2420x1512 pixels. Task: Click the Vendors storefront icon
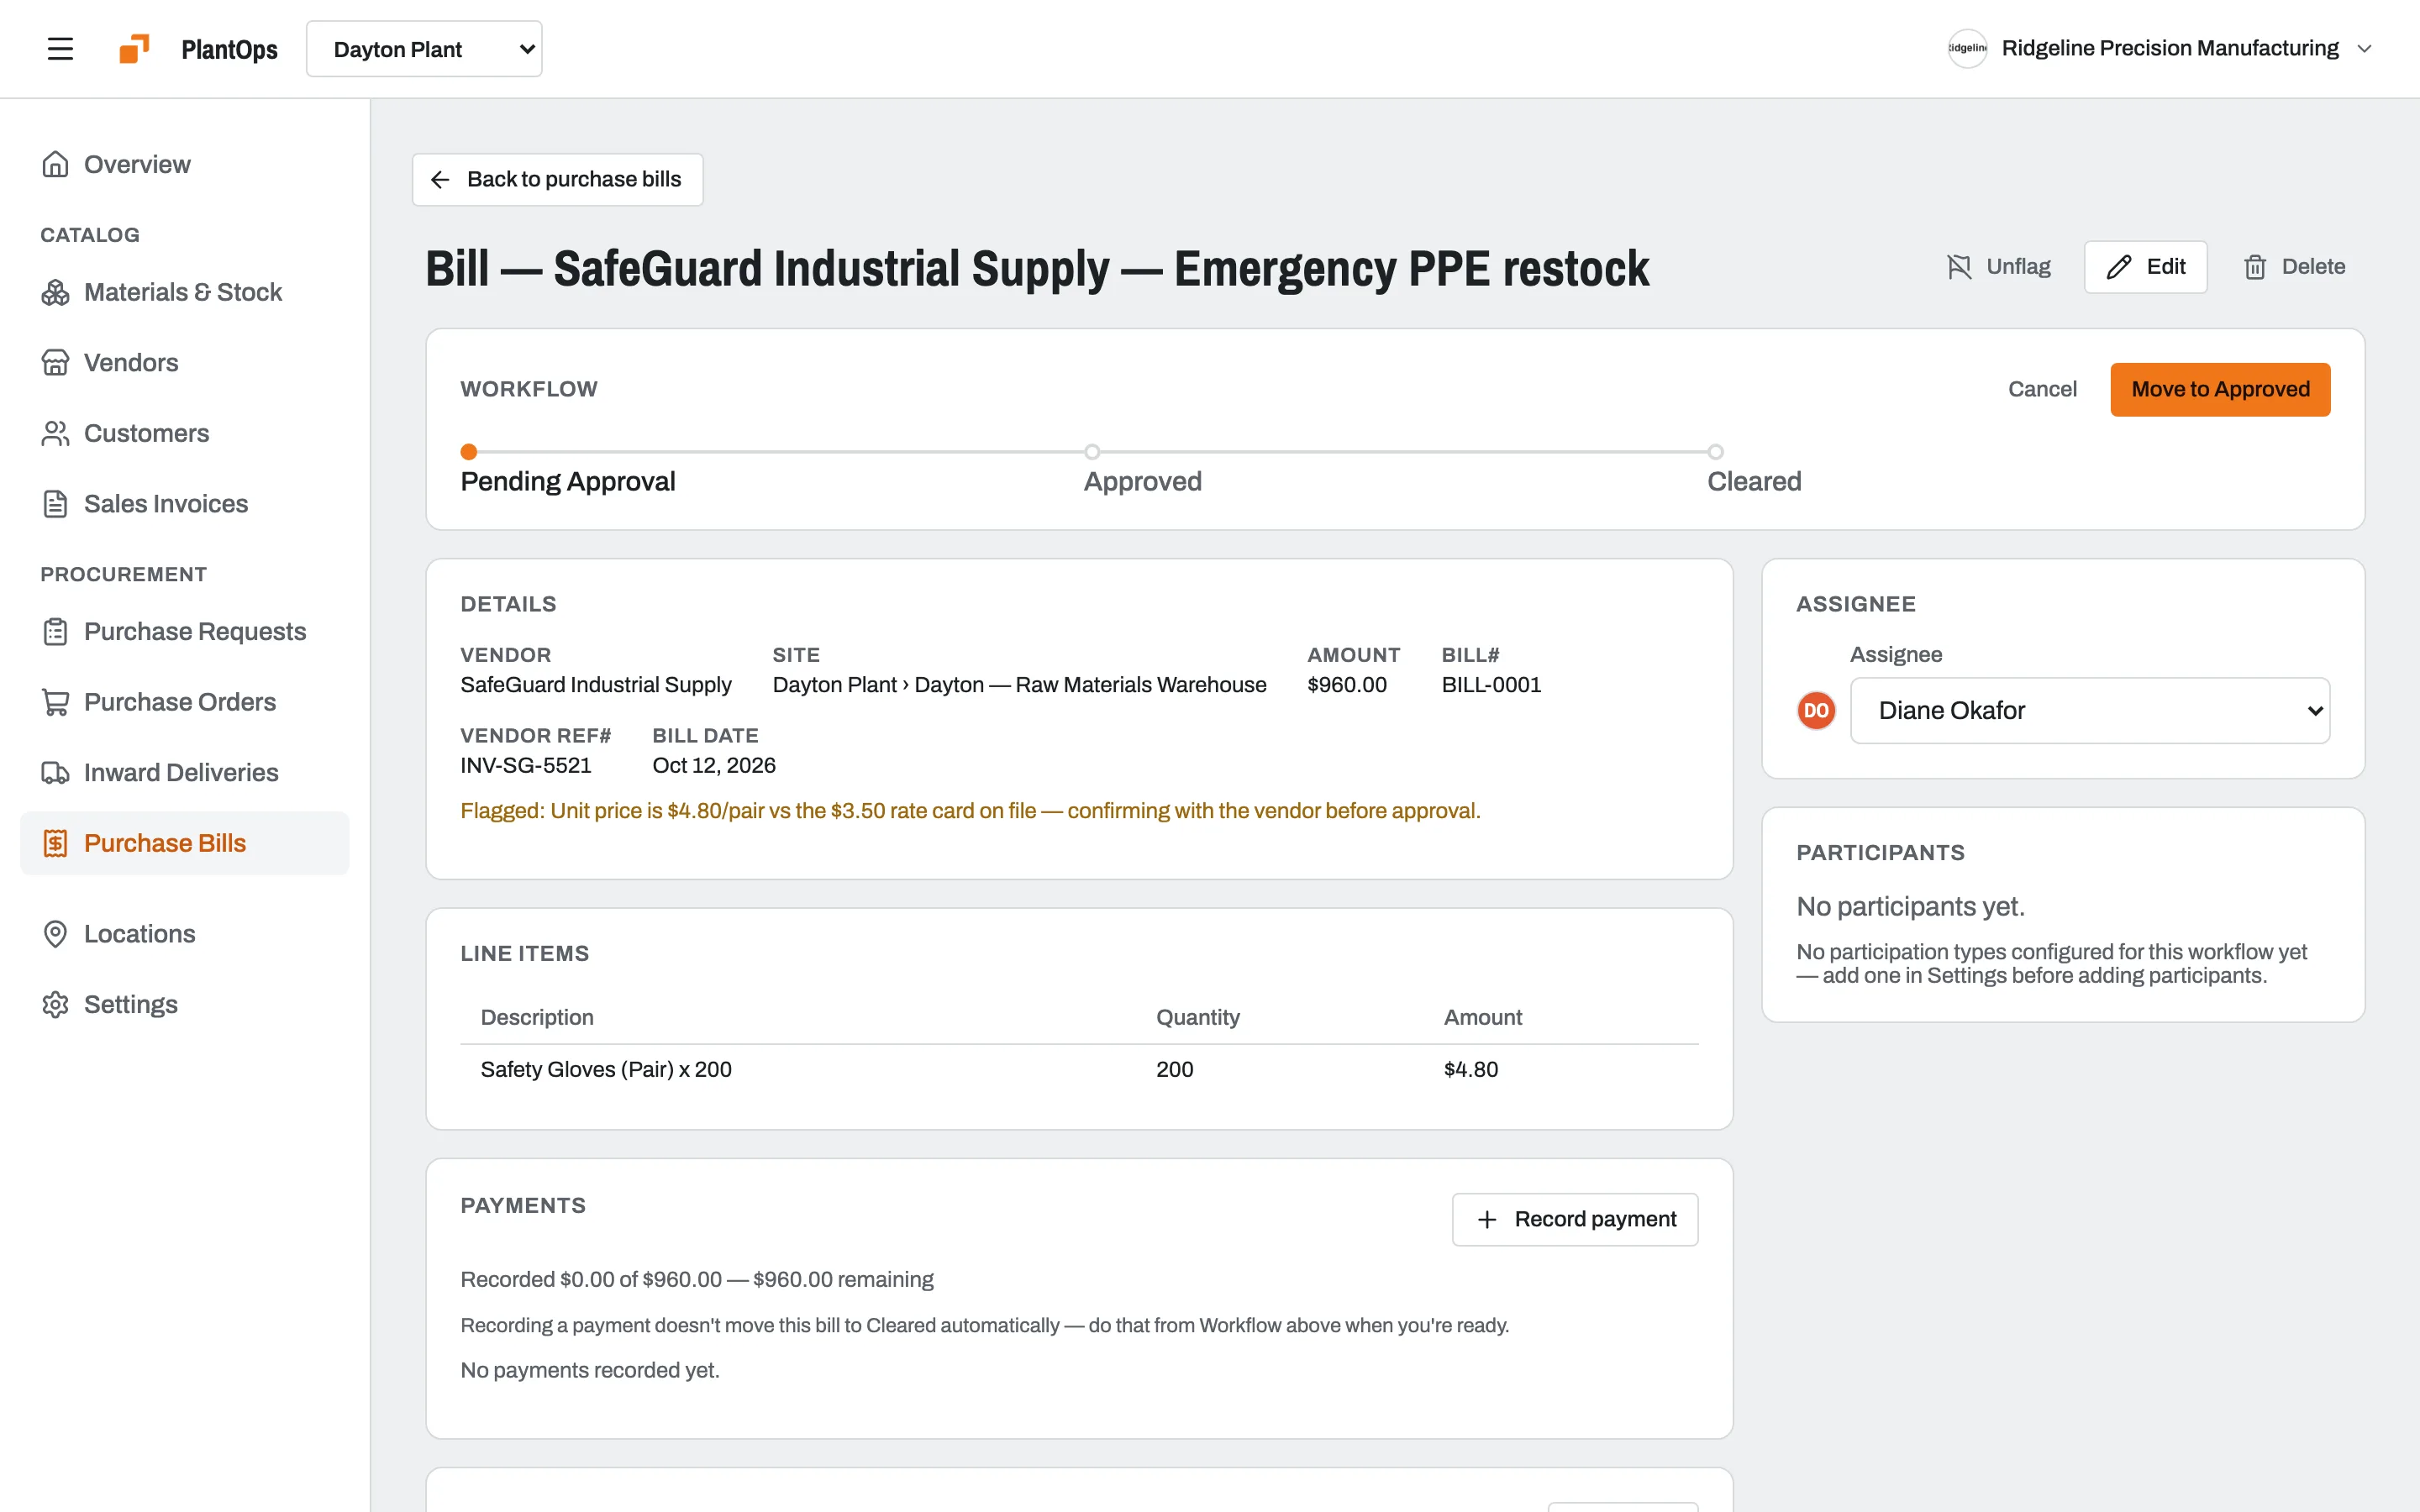coord(55,362)
